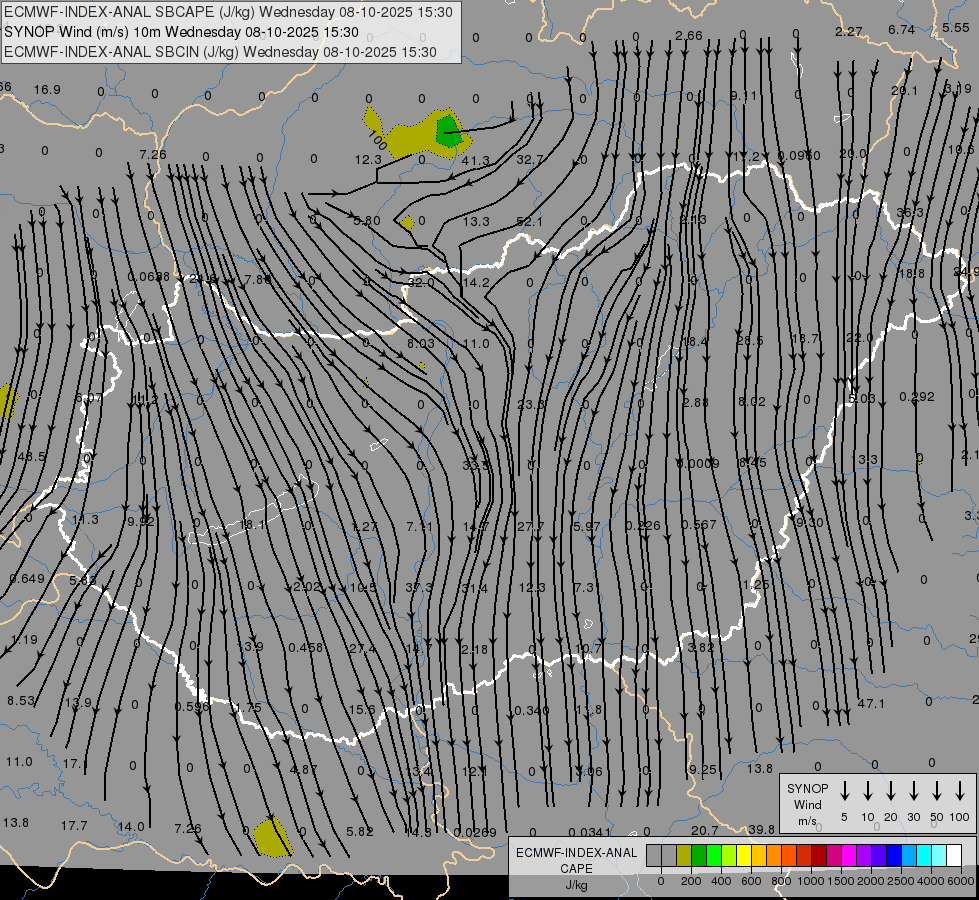The image size is (979, 900).
Task: Click the '37.3' value in map center
Action: click(418, 587)
